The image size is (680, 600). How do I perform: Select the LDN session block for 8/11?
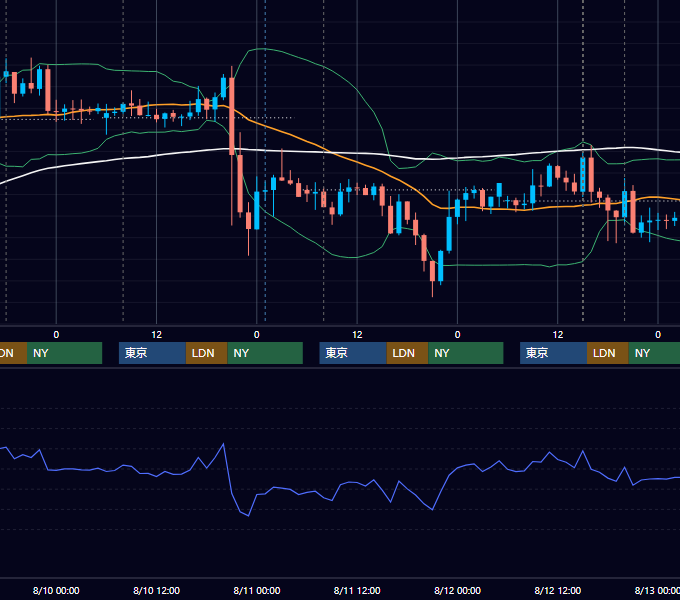407,353
